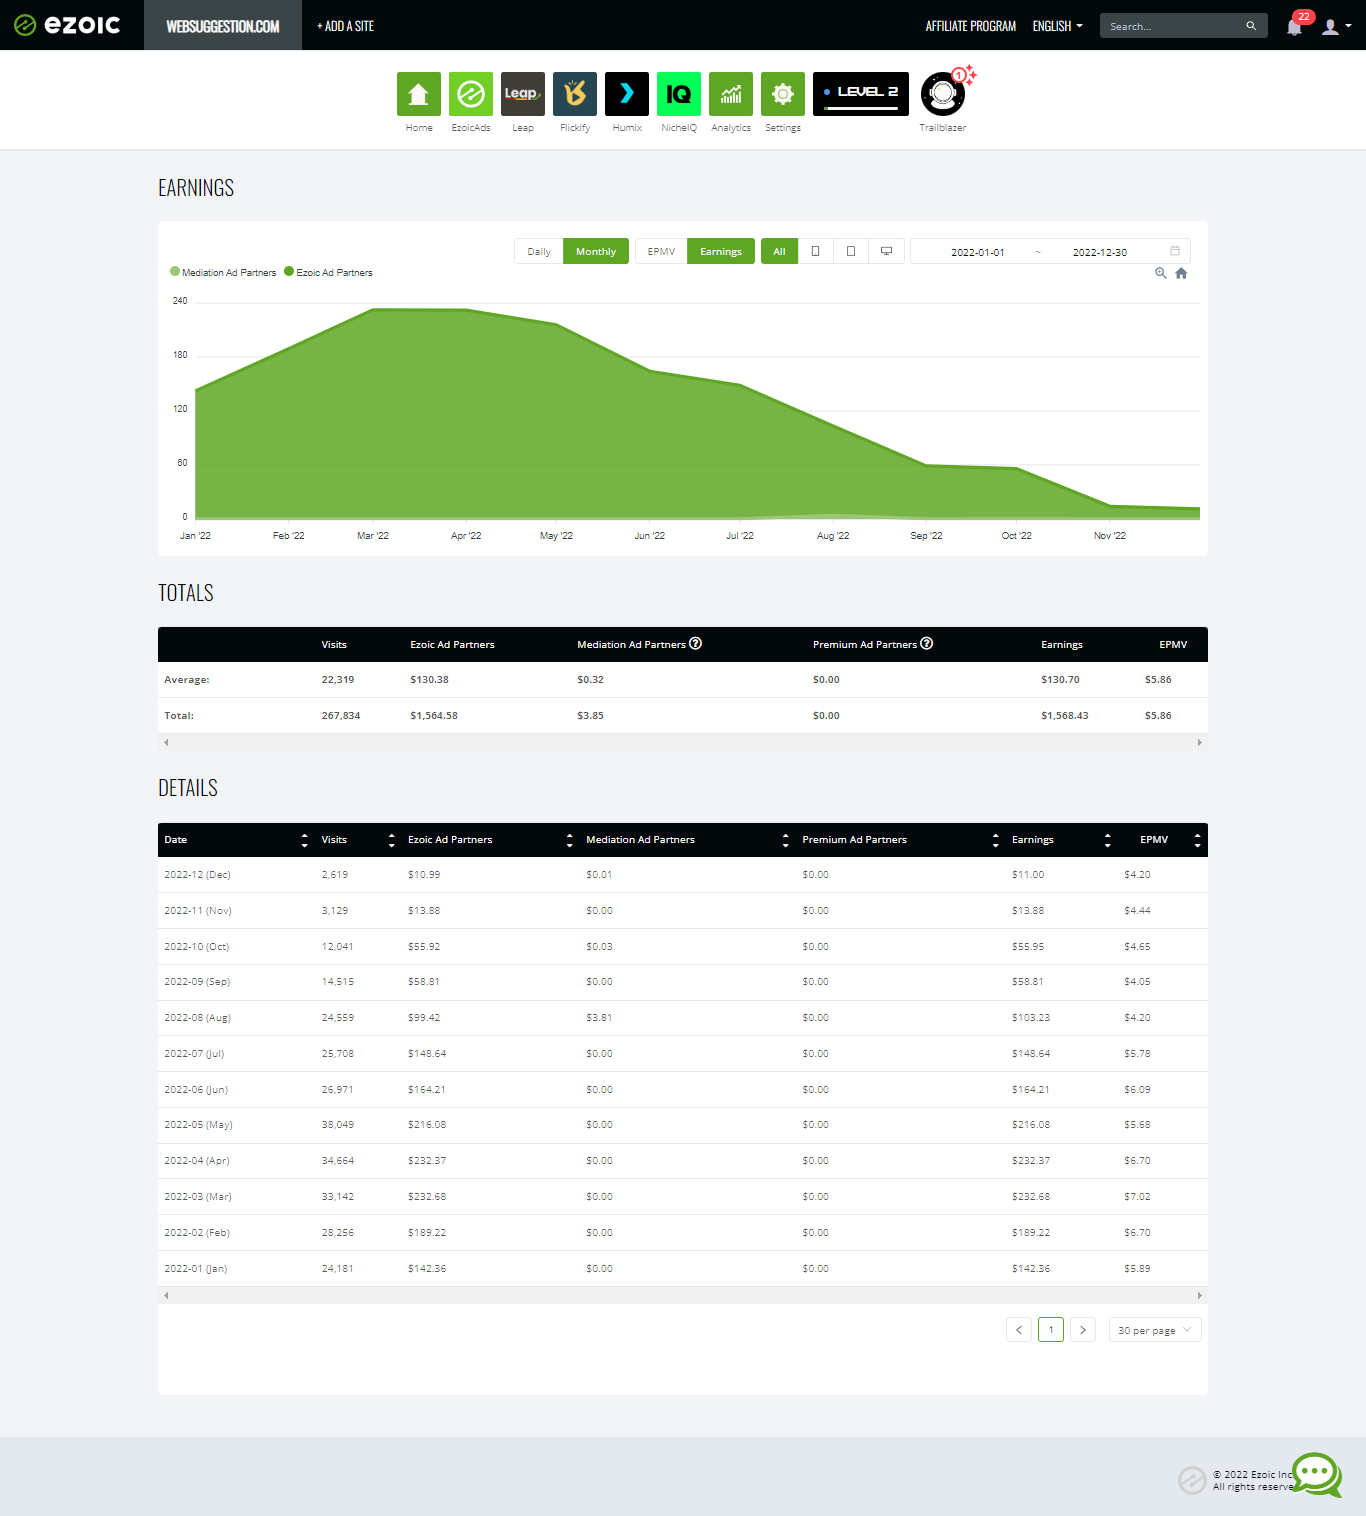Open the Humix app icon
Viewport: 1366px width, 1516px height.
(627, 94)
